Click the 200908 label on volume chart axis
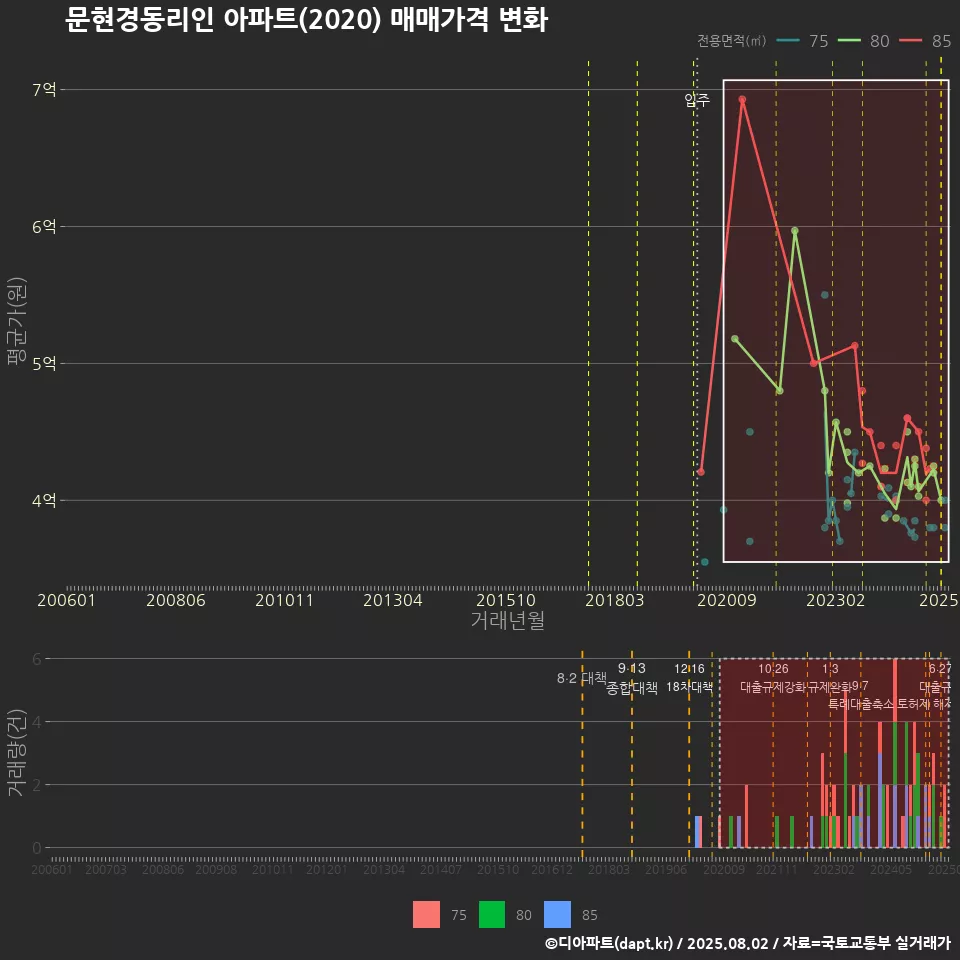 click(216, 869)
